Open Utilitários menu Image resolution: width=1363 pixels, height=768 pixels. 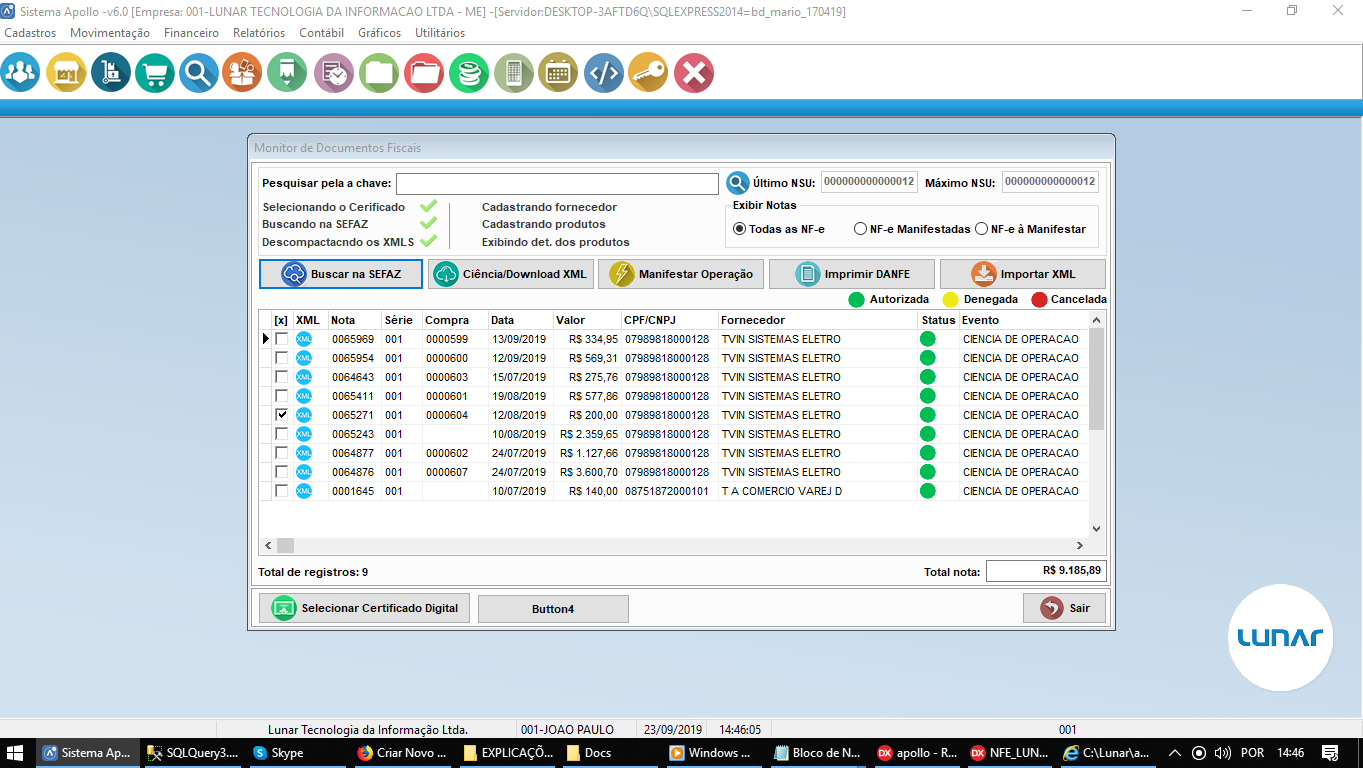coord(439,33)
